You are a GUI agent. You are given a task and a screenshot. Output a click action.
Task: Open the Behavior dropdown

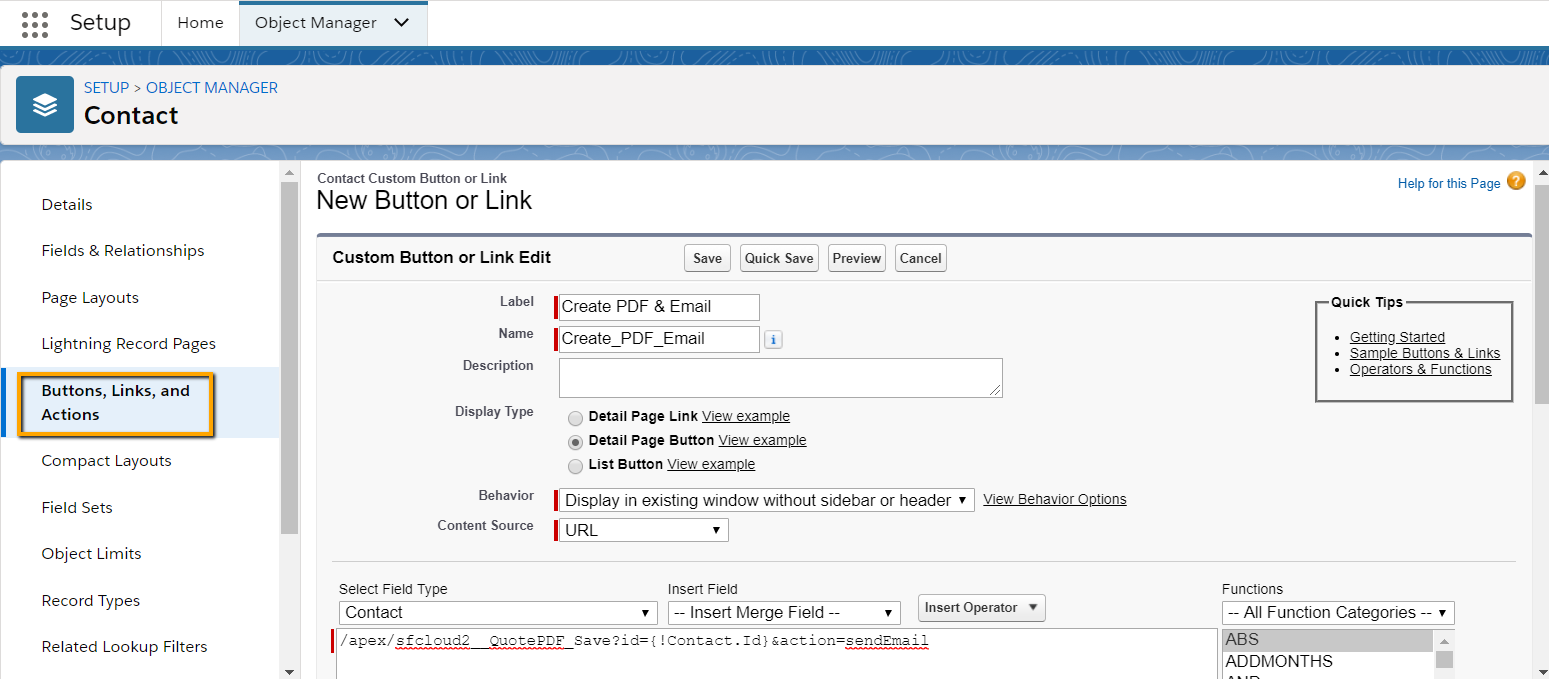766,500
